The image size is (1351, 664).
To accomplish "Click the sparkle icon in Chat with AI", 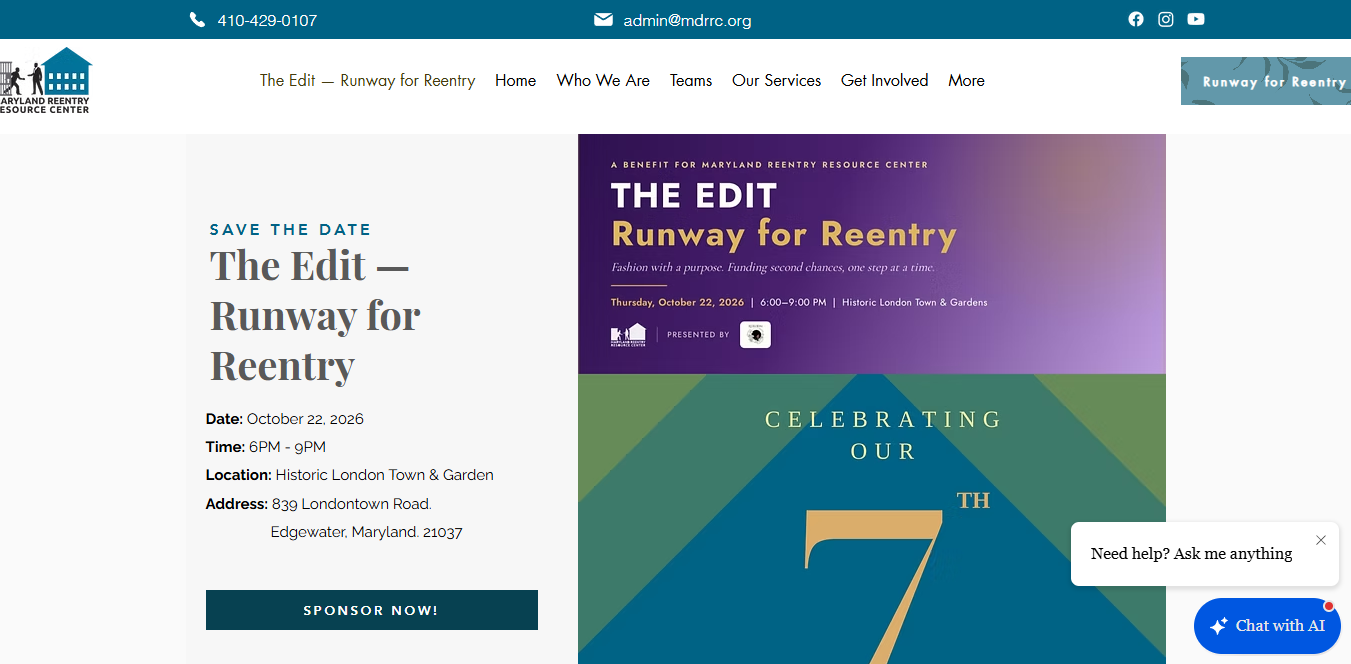I will tap(1218, 626).
